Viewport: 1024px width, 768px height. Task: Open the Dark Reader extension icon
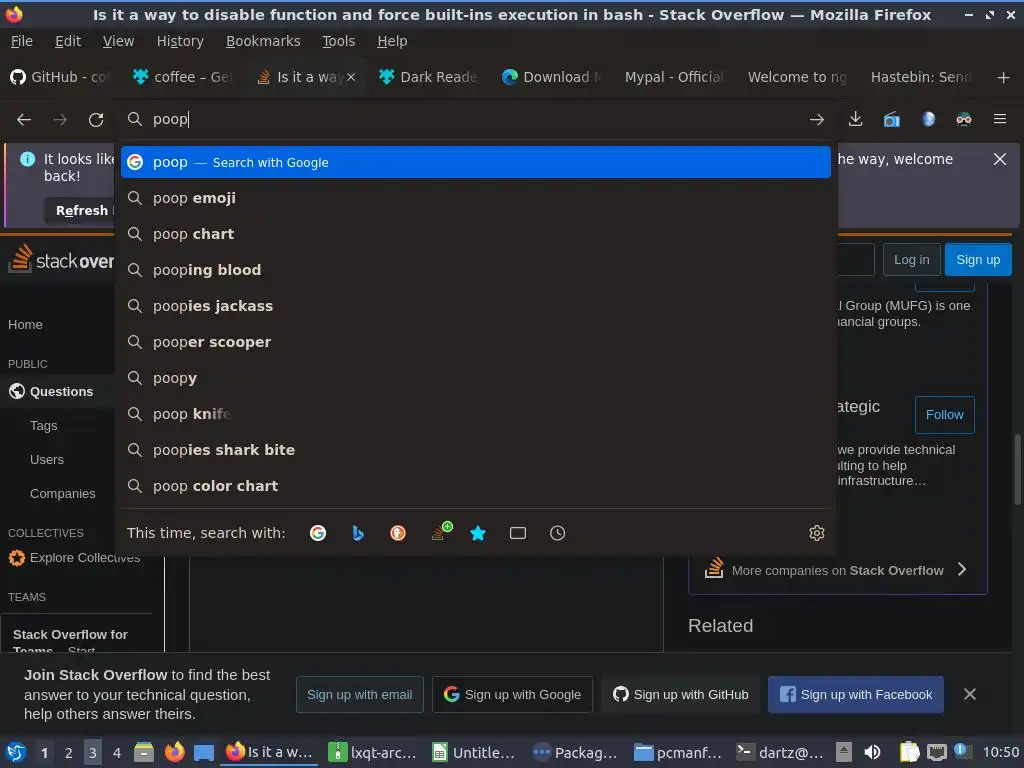point(964,119)
